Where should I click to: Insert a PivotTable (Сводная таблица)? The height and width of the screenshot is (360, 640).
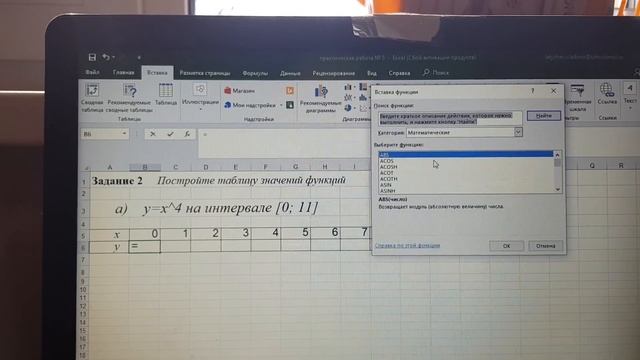(93, 98)
